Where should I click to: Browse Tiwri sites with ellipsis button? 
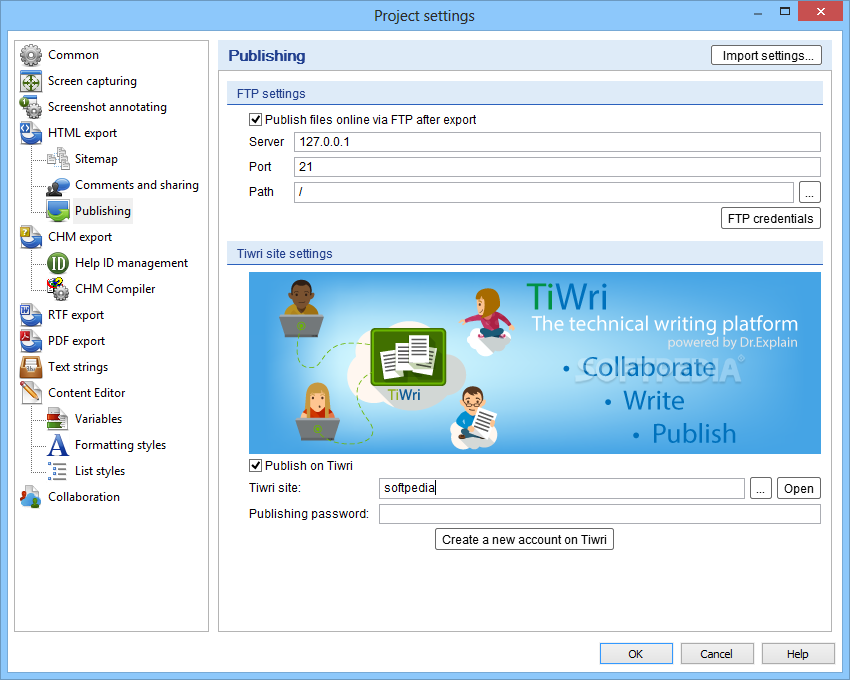[x=761, y=488]
